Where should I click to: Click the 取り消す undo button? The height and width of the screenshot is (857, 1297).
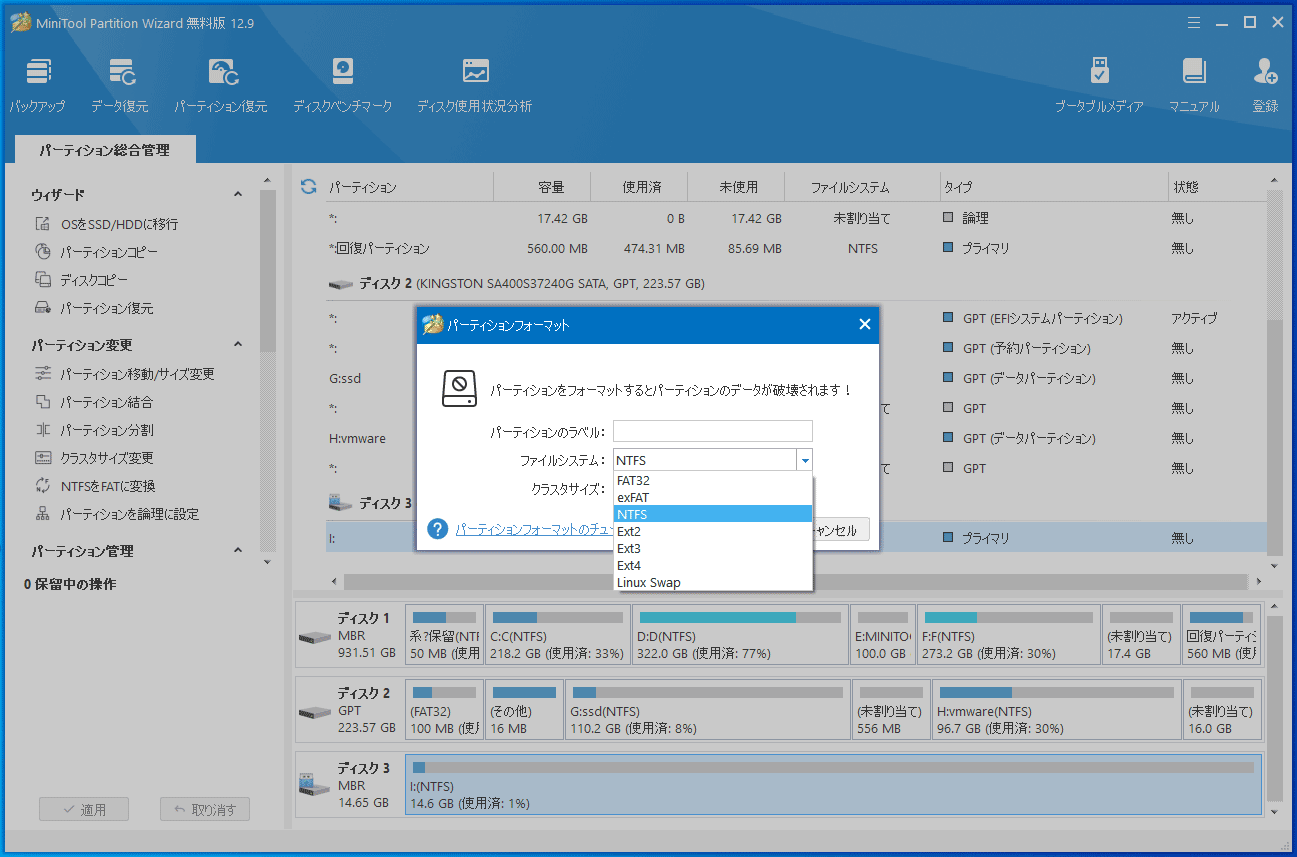point(205,809)
